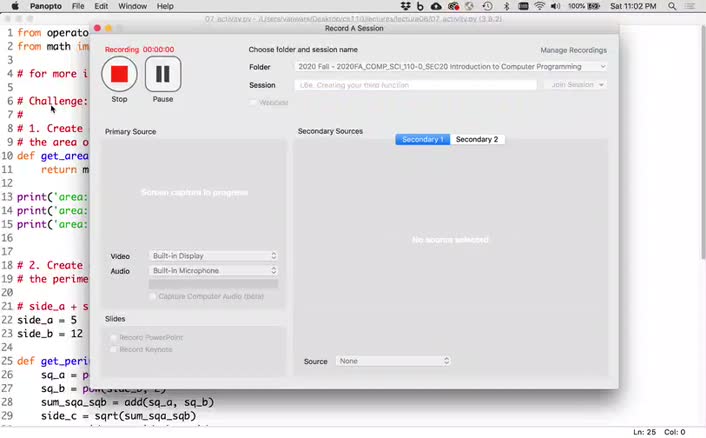The height and width of the screenshot is (438, 706).
Task: Click the Bluetooth icon in menu bar
Action: [x=505, y=6]
